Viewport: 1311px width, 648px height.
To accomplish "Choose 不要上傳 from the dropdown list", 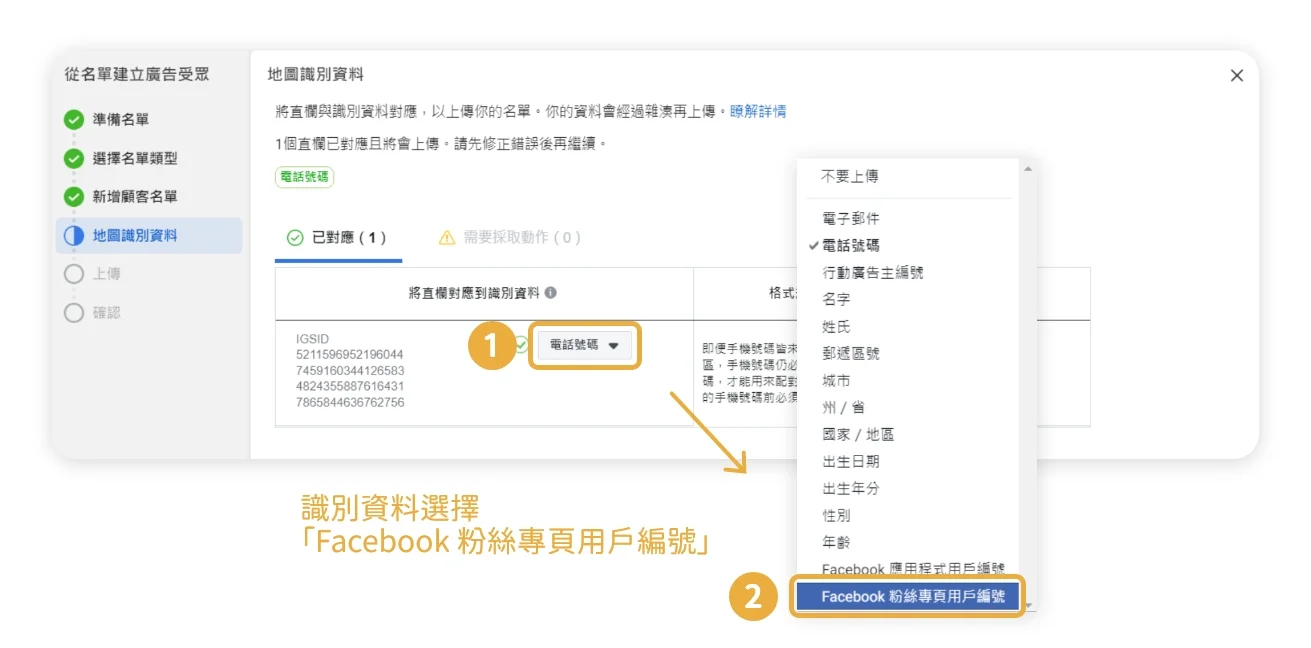I will click(850, 176).
